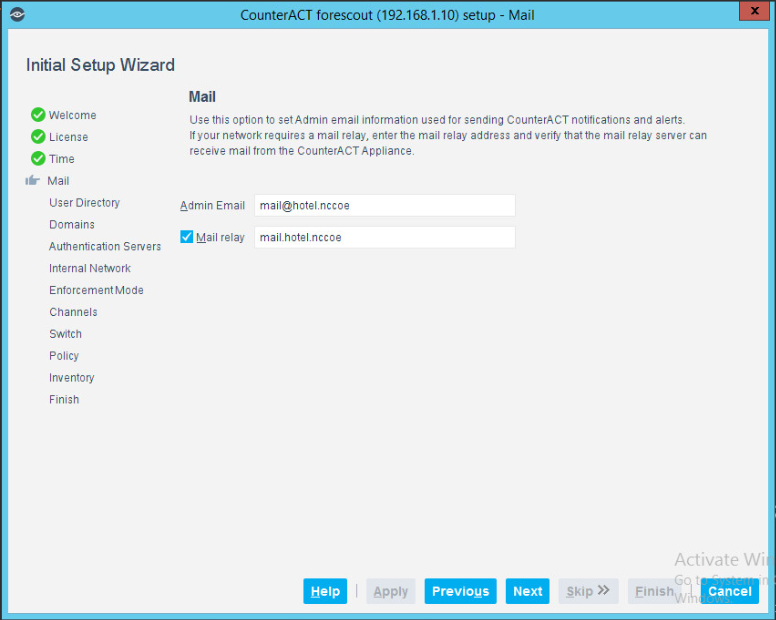Image resolution: width=776 pixels, height=620 pixels.
Task: Uncheck the Mail relay checkbox
Action: [x=187, y=237]
